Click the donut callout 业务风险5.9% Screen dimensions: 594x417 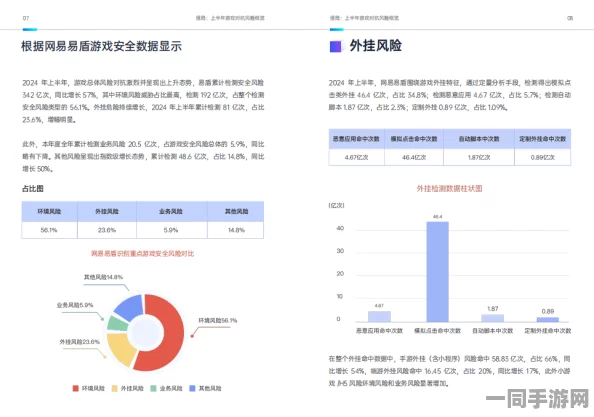tap(75, 305)
